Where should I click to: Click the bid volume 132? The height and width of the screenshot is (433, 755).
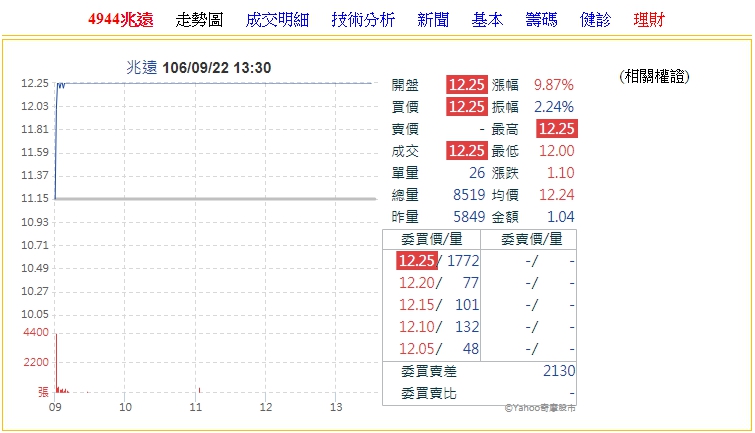[467, 327]
